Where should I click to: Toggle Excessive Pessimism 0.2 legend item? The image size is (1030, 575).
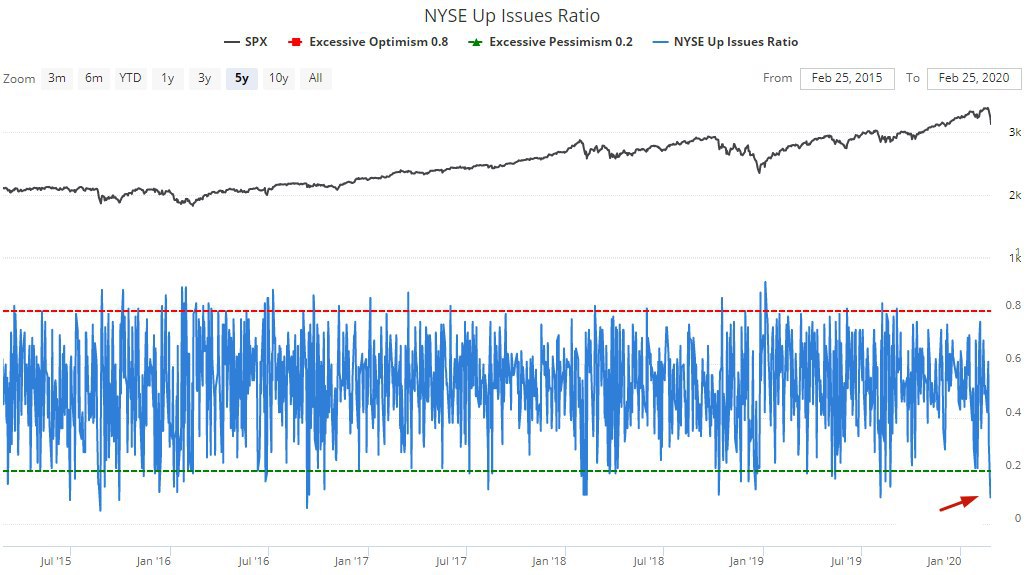550,41
